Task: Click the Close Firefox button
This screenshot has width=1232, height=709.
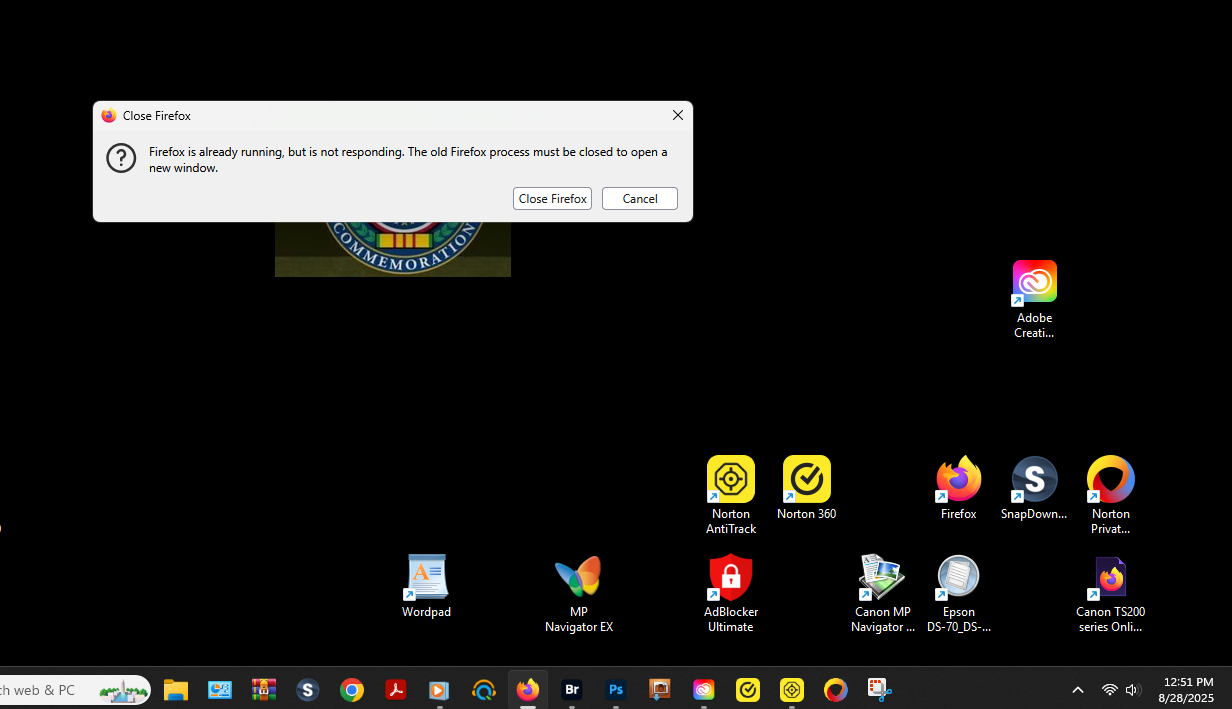Action: [552, 199]
